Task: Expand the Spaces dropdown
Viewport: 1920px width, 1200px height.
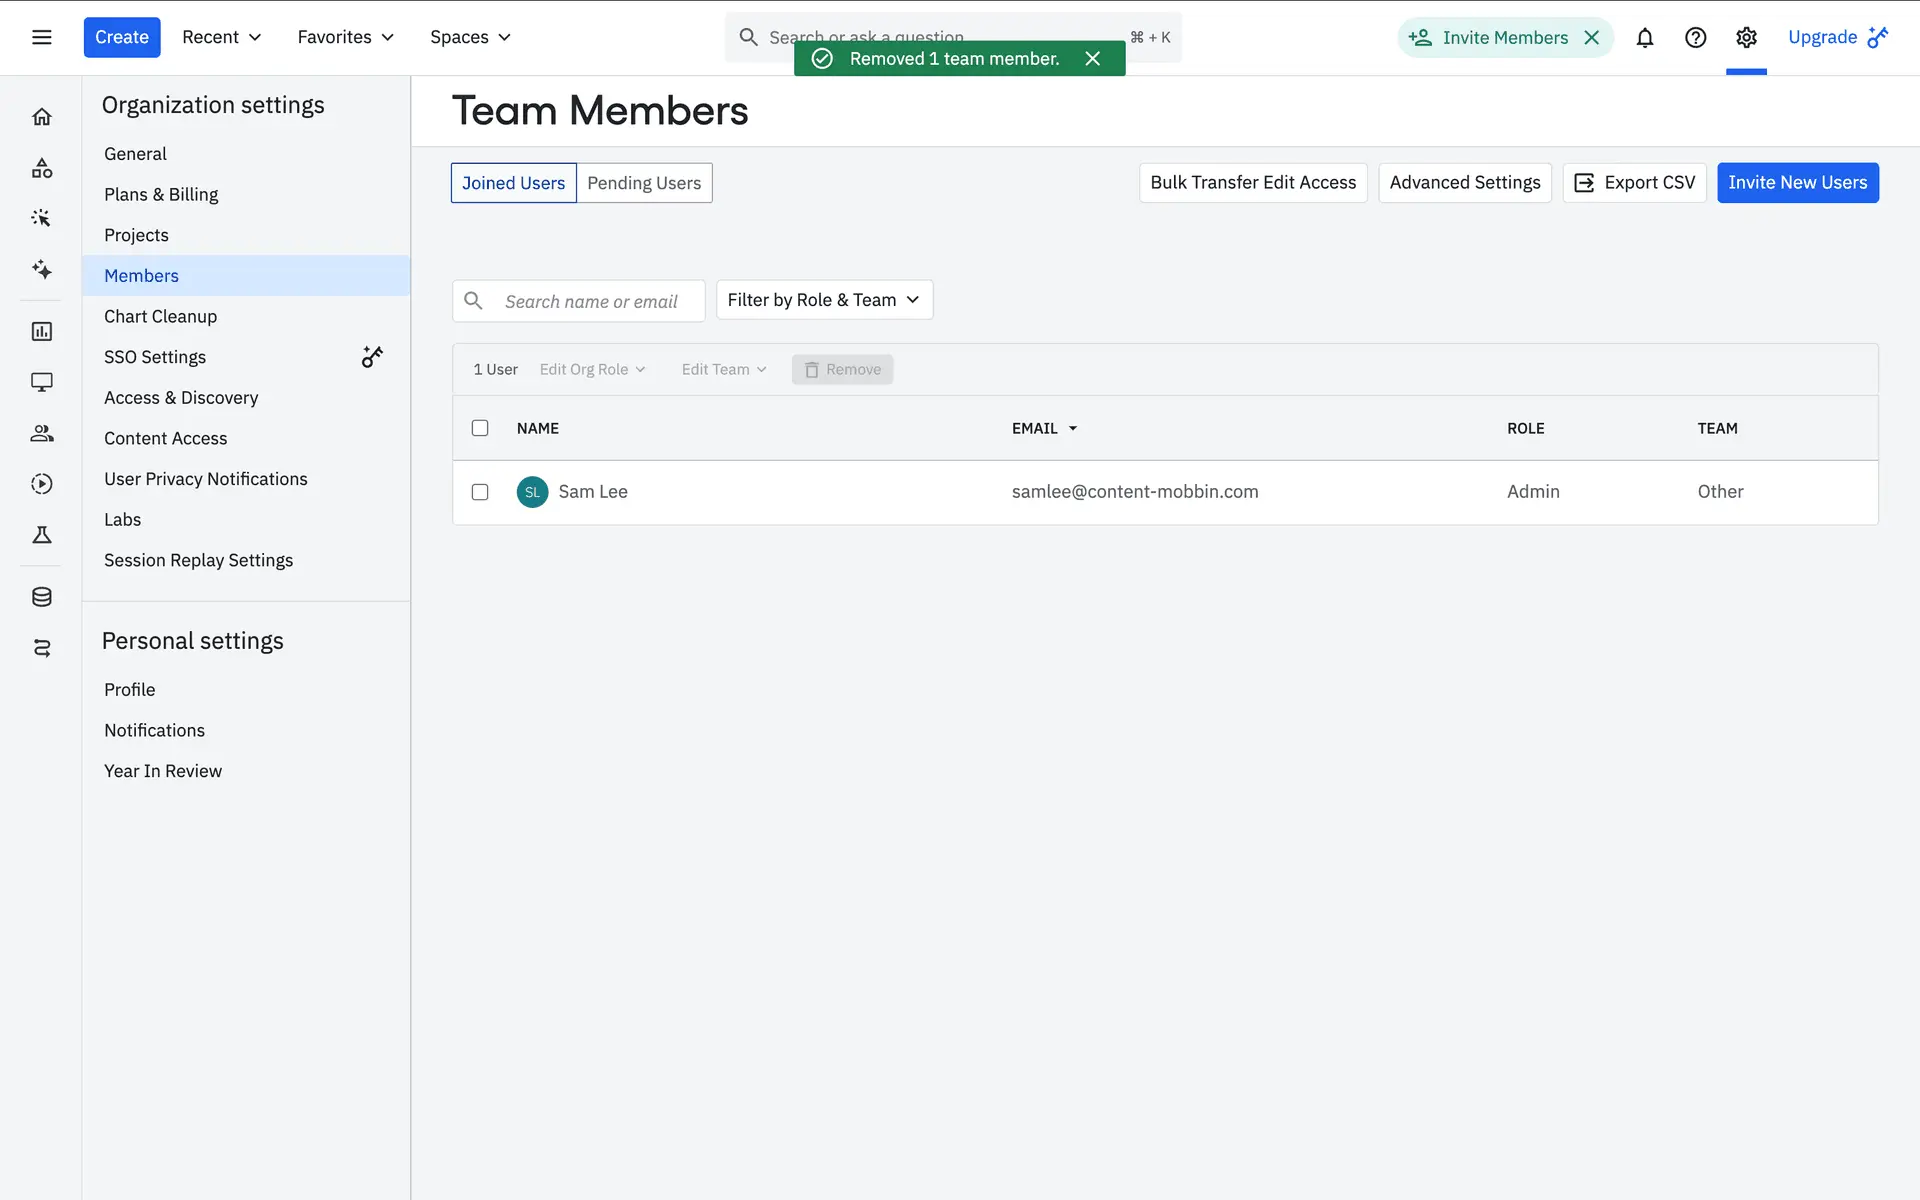Action: [x=470, y=37]
